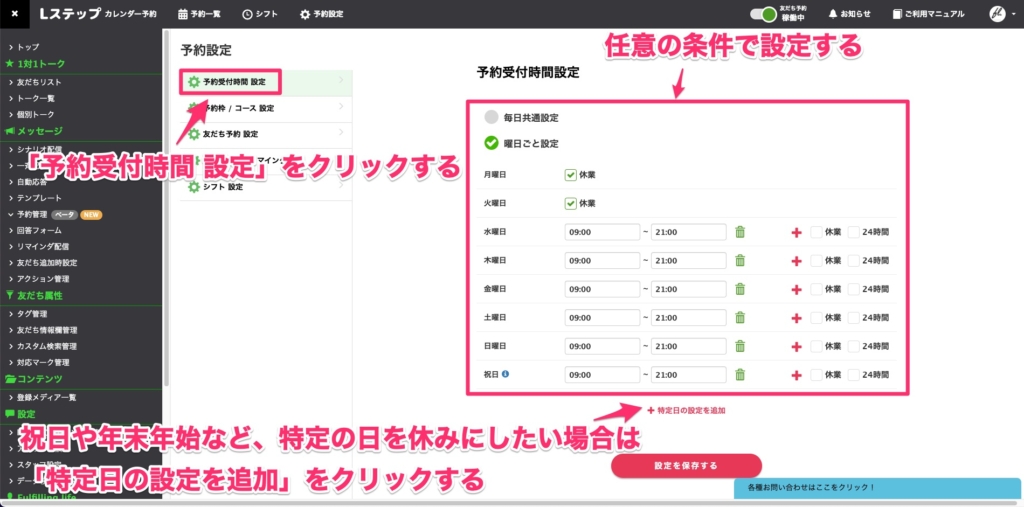The height and width of the screenshot is (507, 1024).
Task: Click the trash icon for Wednesday's time range
Action: pos(740,232)
